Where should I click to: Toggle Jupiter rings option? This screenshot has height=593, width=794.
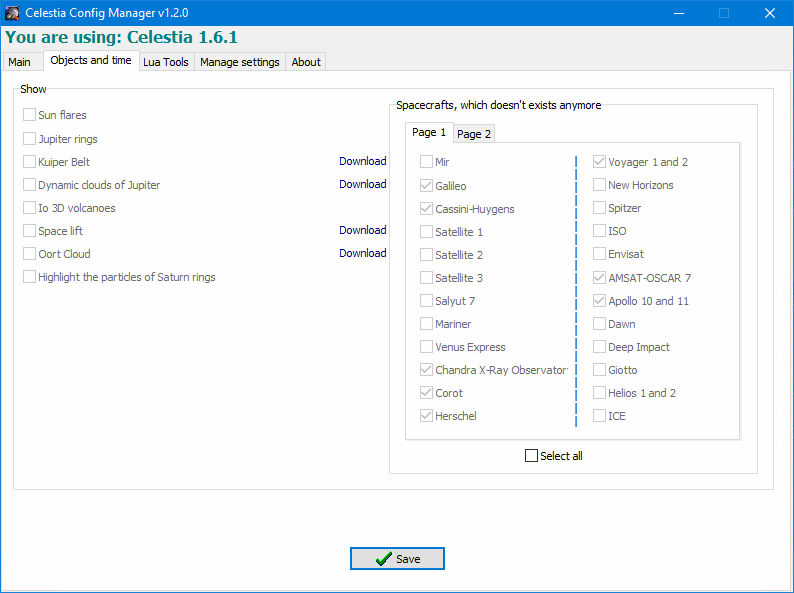click(29, 139)
